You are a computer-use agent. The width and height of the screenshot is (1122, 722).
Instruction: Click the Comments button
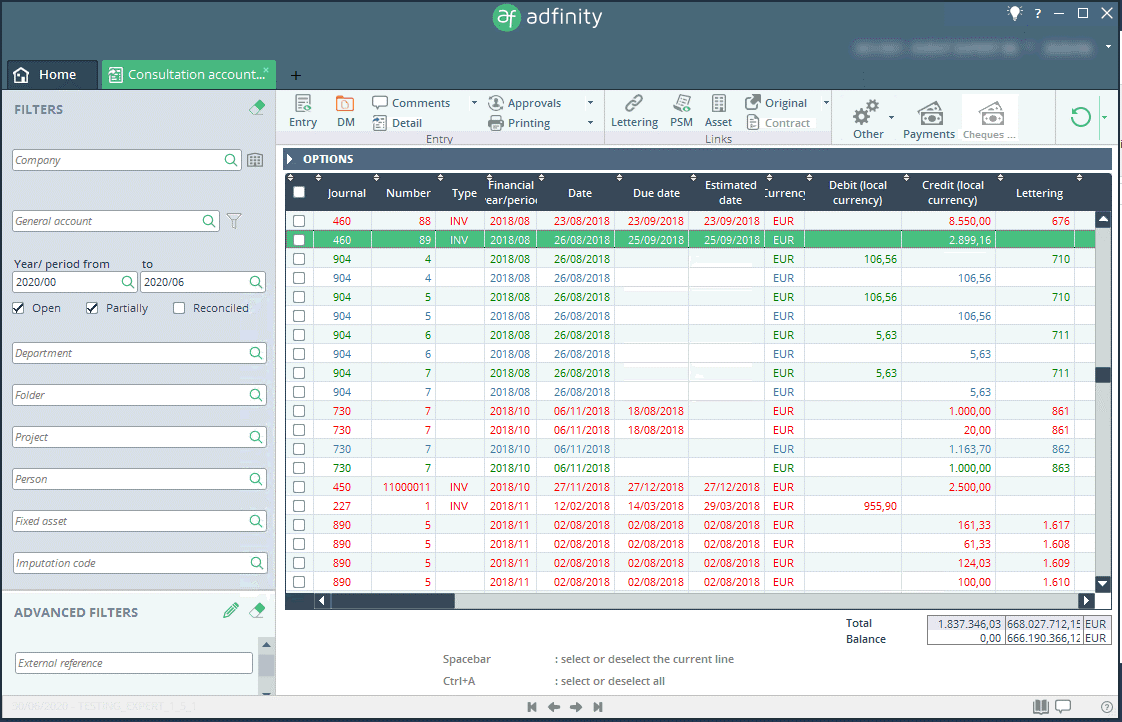[411, 103]
